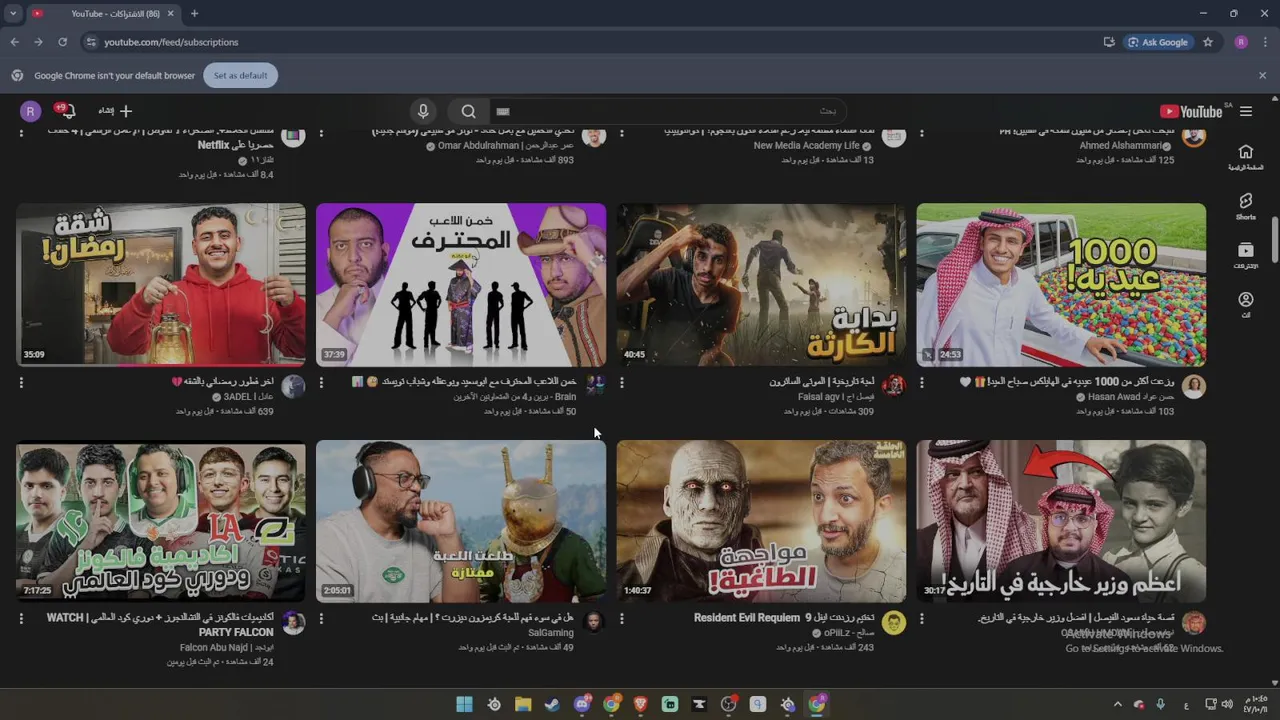Open more options for Brain video

click(321, 382)
